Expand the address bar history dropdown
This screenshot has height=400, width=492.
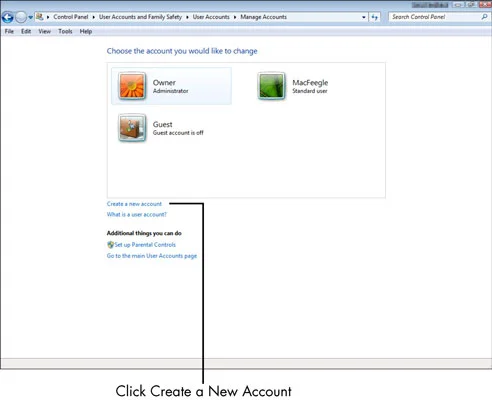coord(364,17)
